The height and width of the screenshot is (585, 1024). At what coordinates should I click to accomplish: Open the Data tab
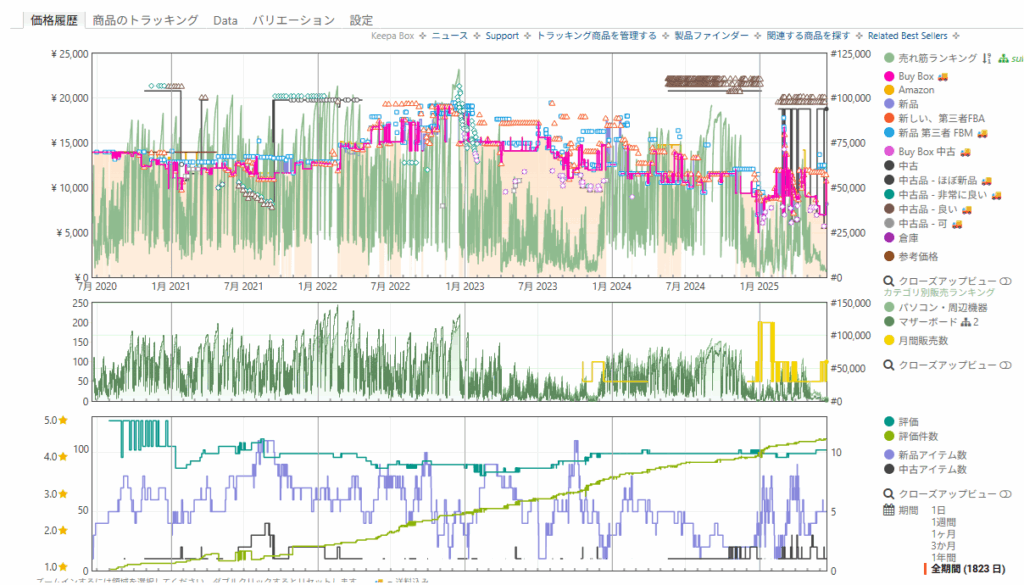(x=225, y=20)
